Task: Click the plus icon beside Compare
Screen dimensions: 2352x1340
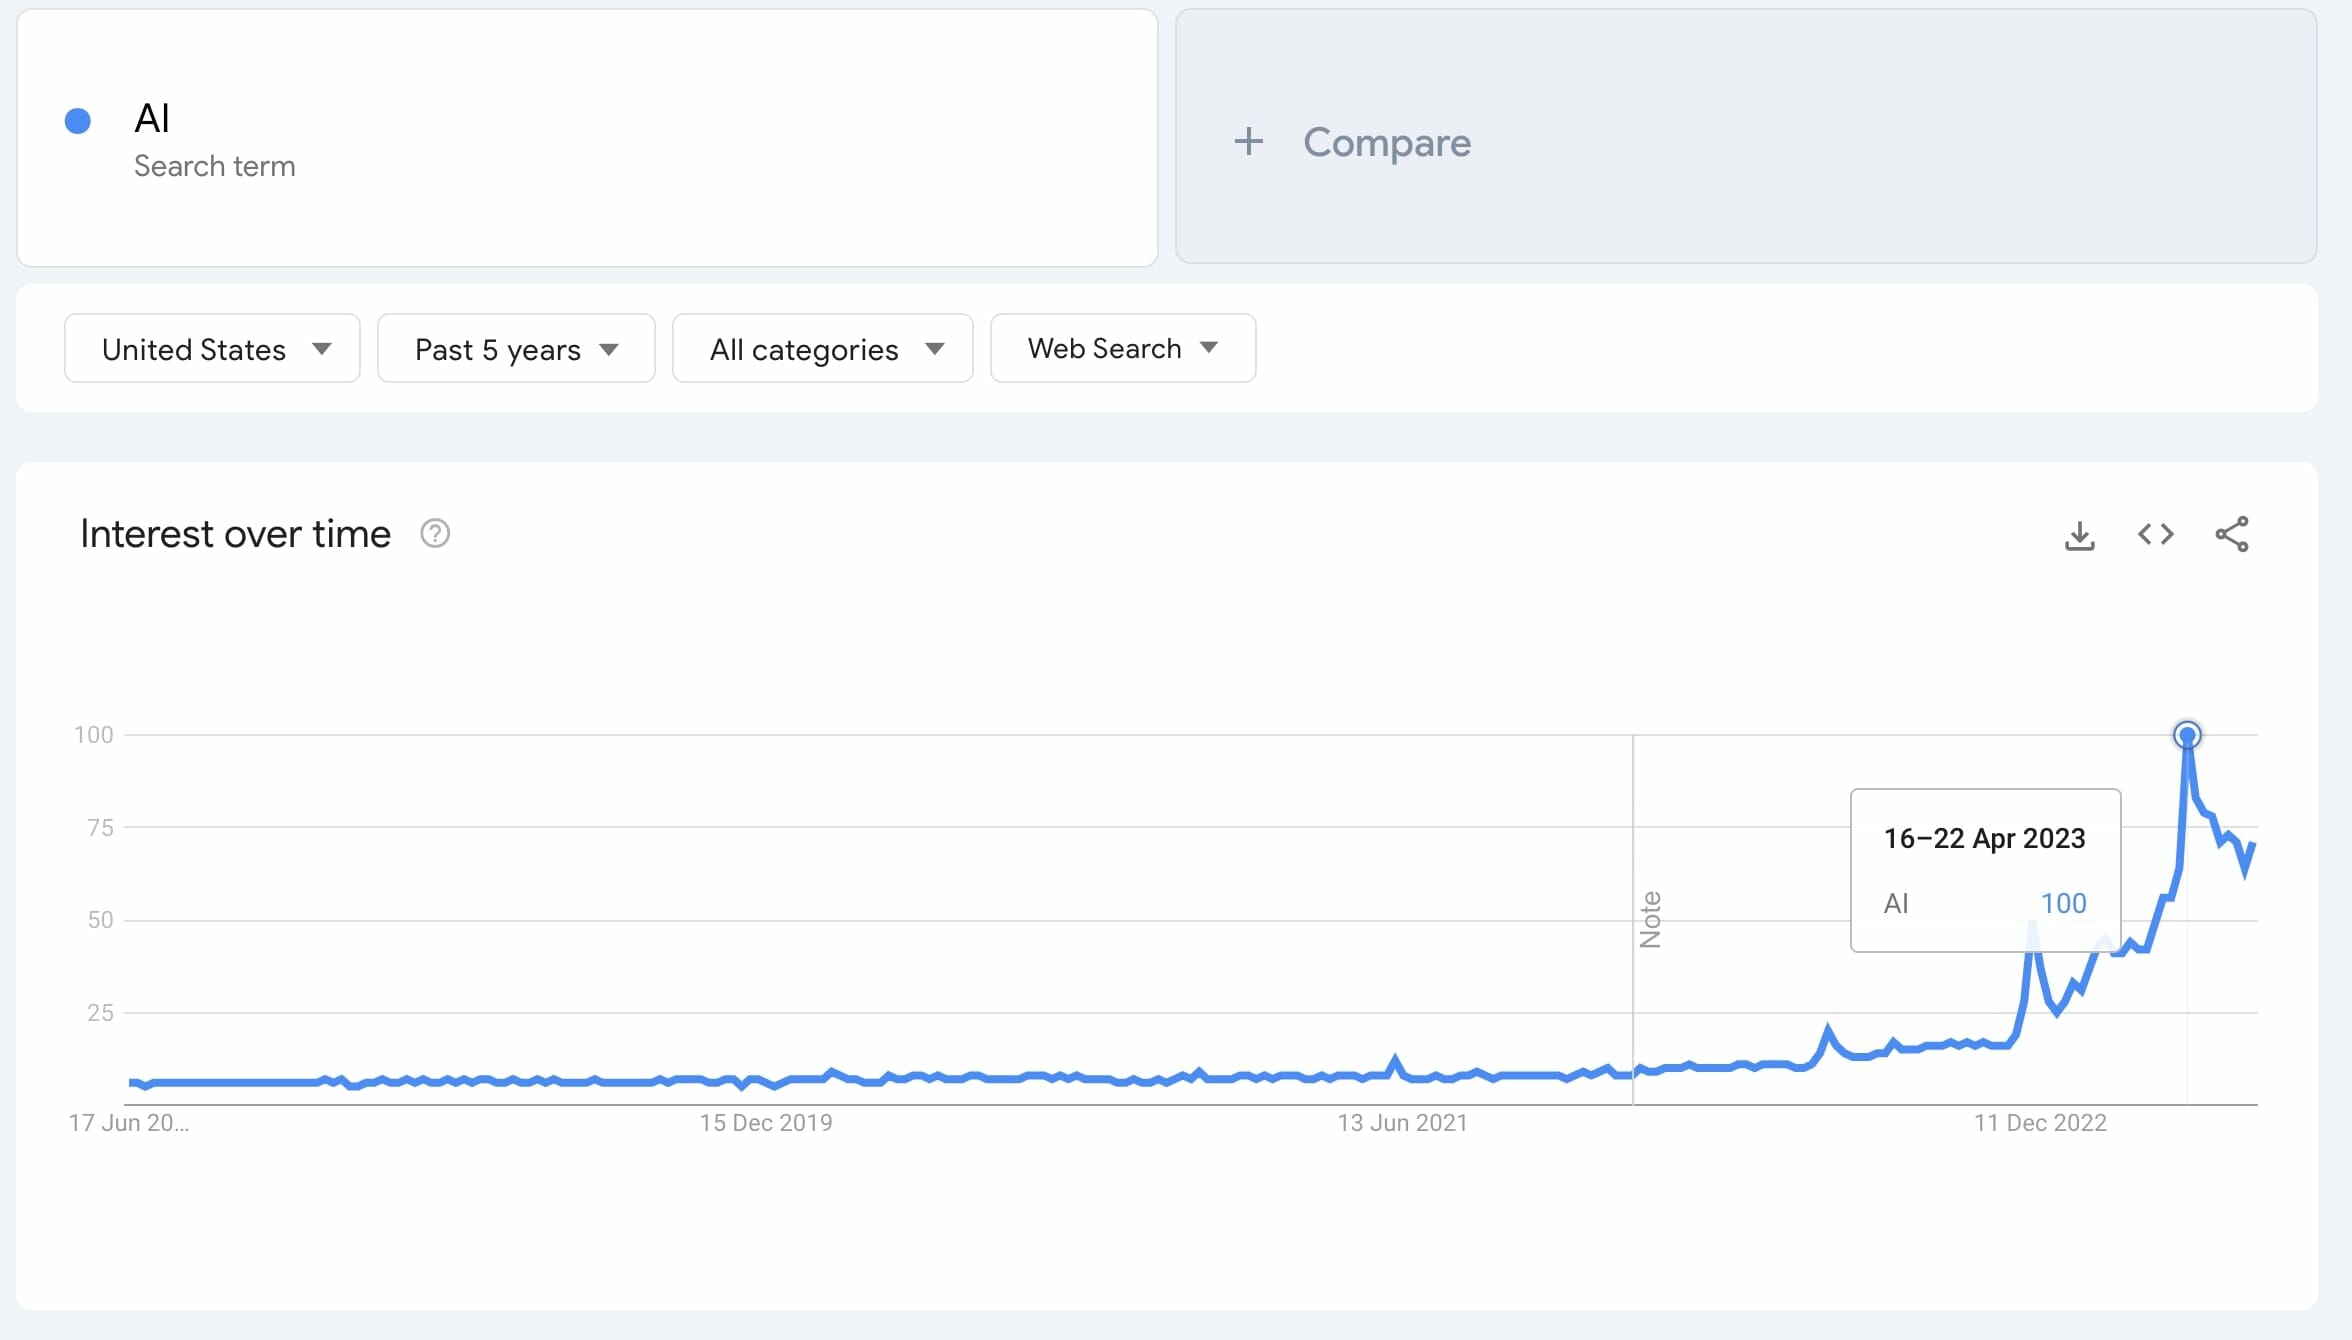Action: [1248, 142]
